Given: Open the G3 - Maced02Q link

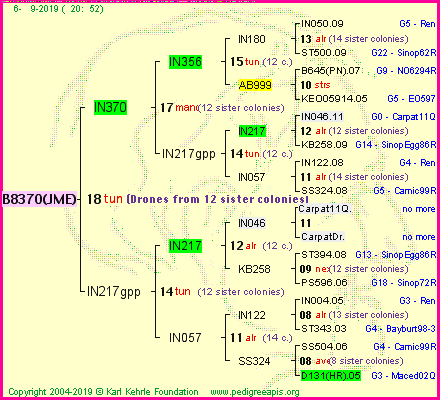Looking at the screenshot, I should 403,376.
